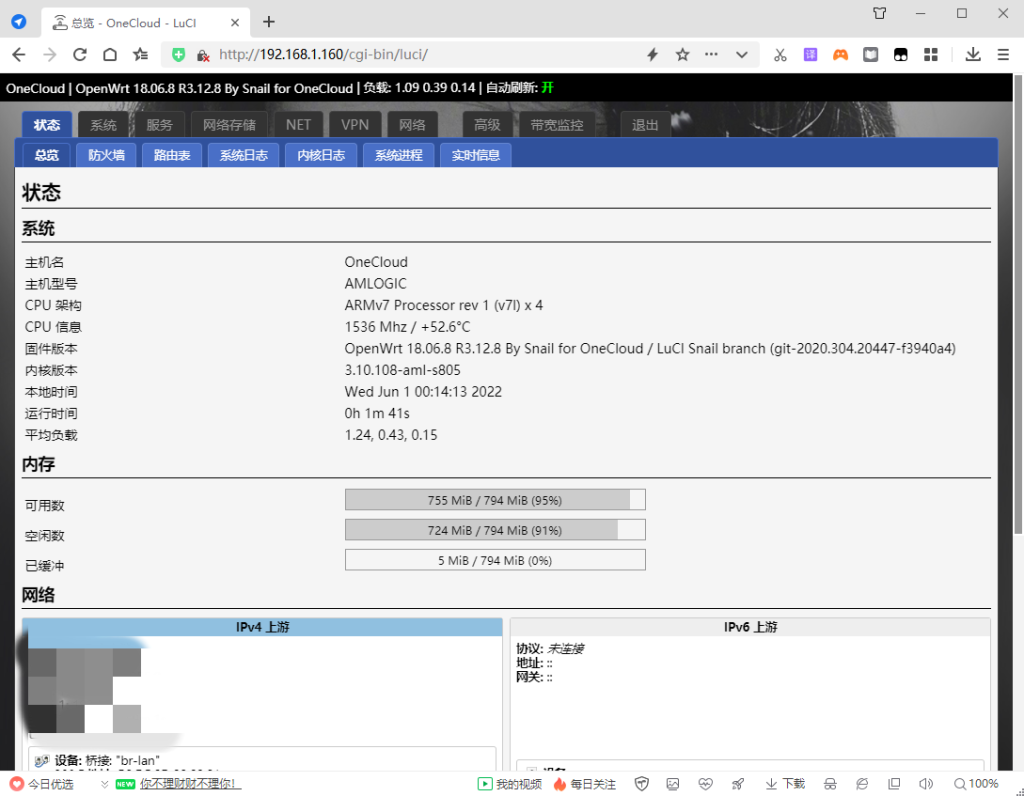This screenshot has height=796, width=1024.
Task: Open the three-dot more options menu
Action: point(711,55)
